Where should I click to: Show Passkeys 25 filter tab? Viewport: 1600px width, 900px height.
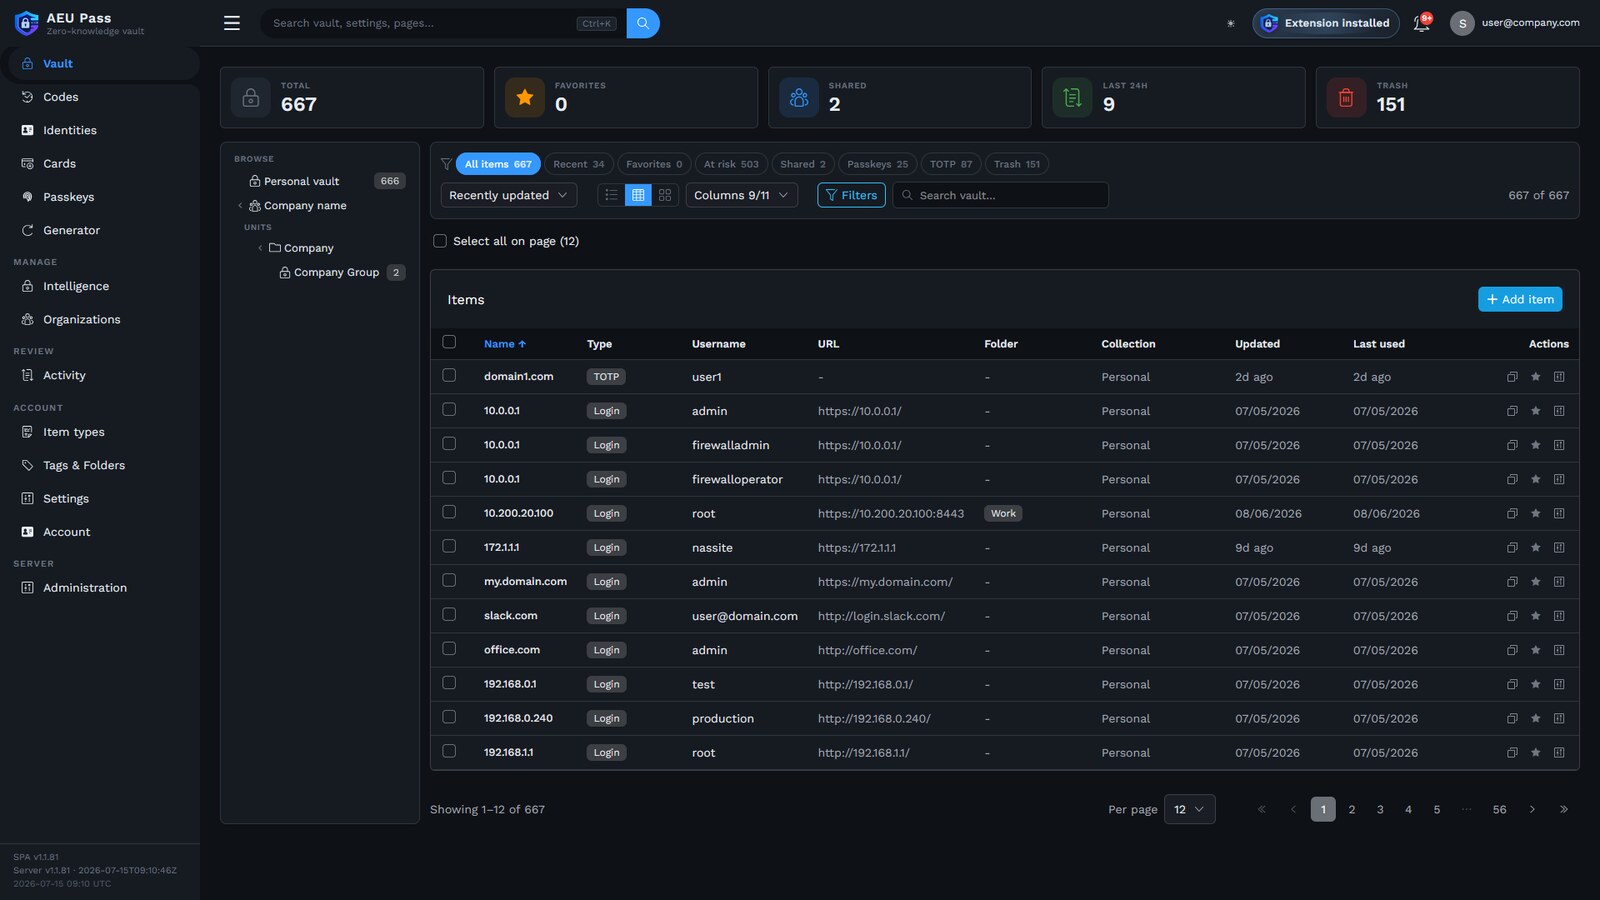(878, 164)
